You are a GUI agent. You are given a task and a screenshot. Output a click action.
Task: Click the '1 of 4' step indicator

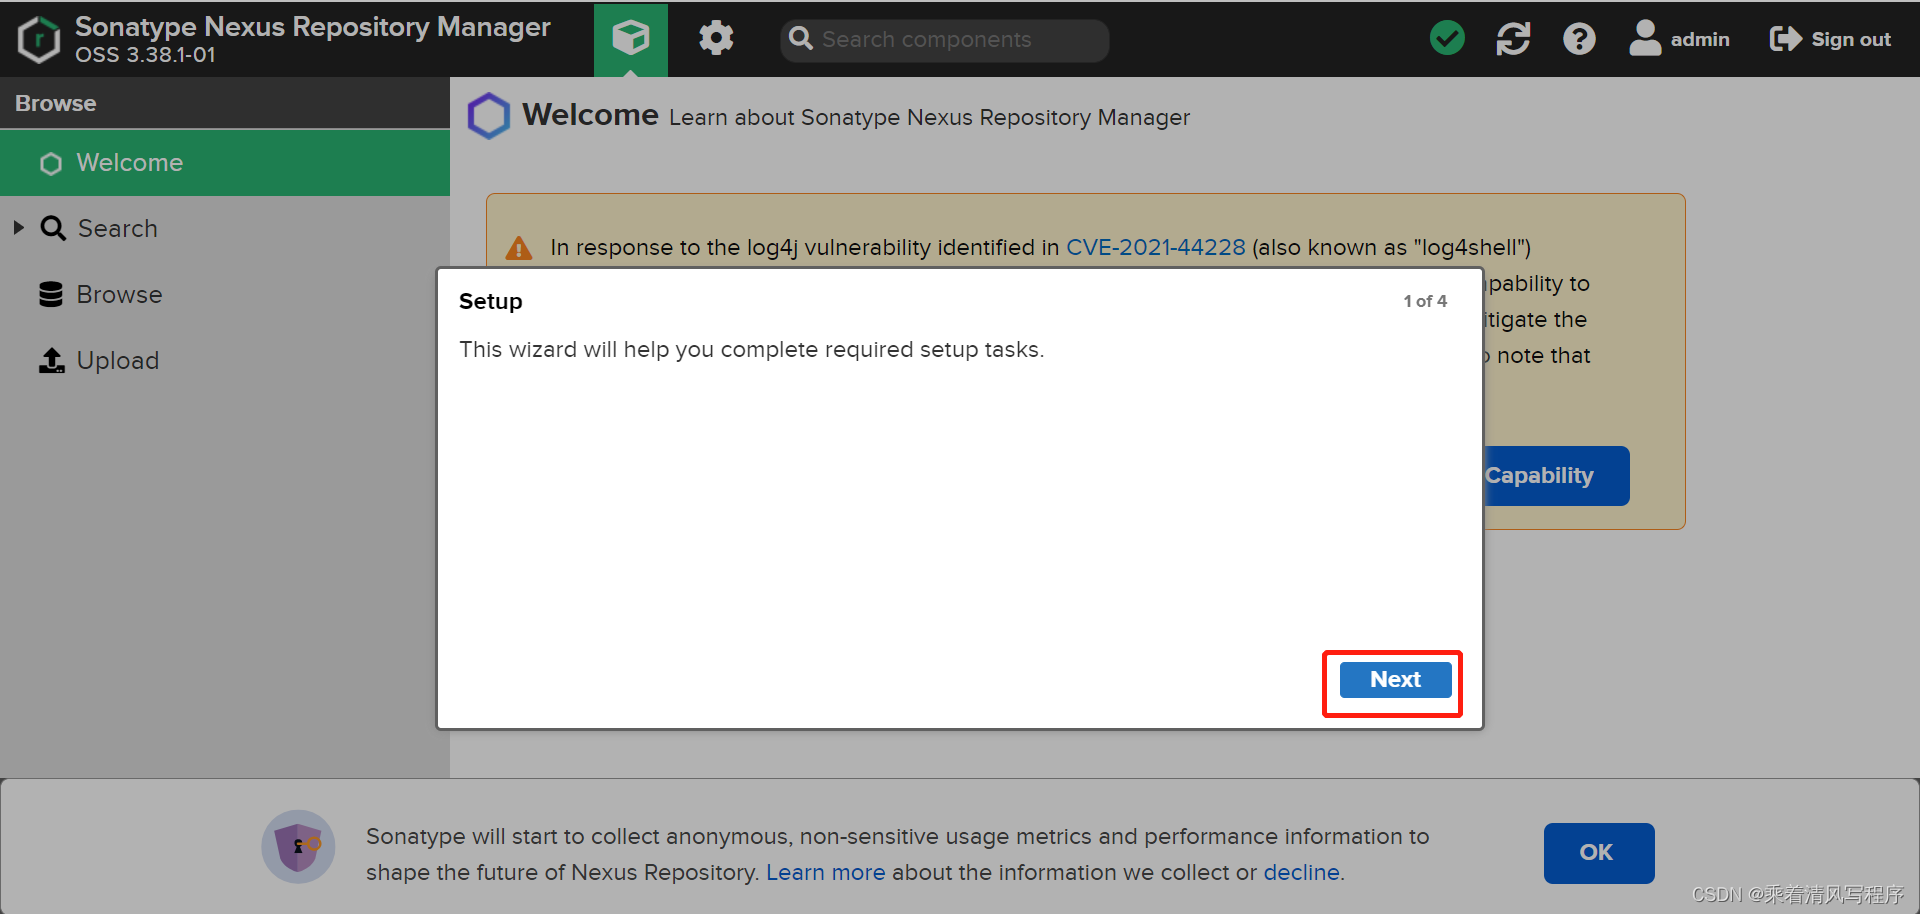click(x=1425, y=301)
